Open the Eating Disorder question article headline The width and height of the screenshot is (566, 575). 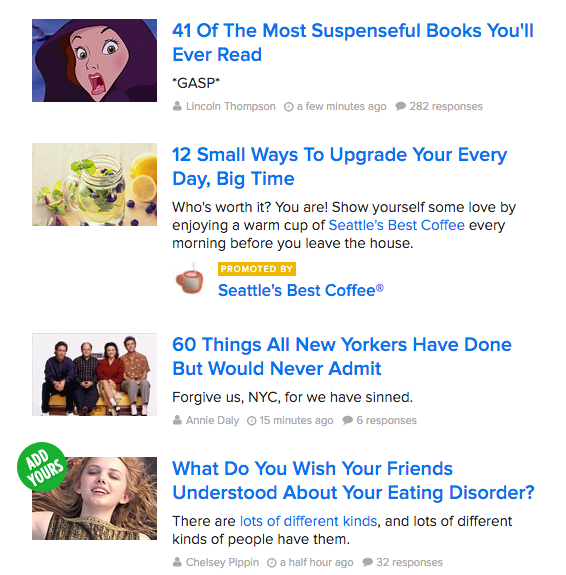[353, 480]
